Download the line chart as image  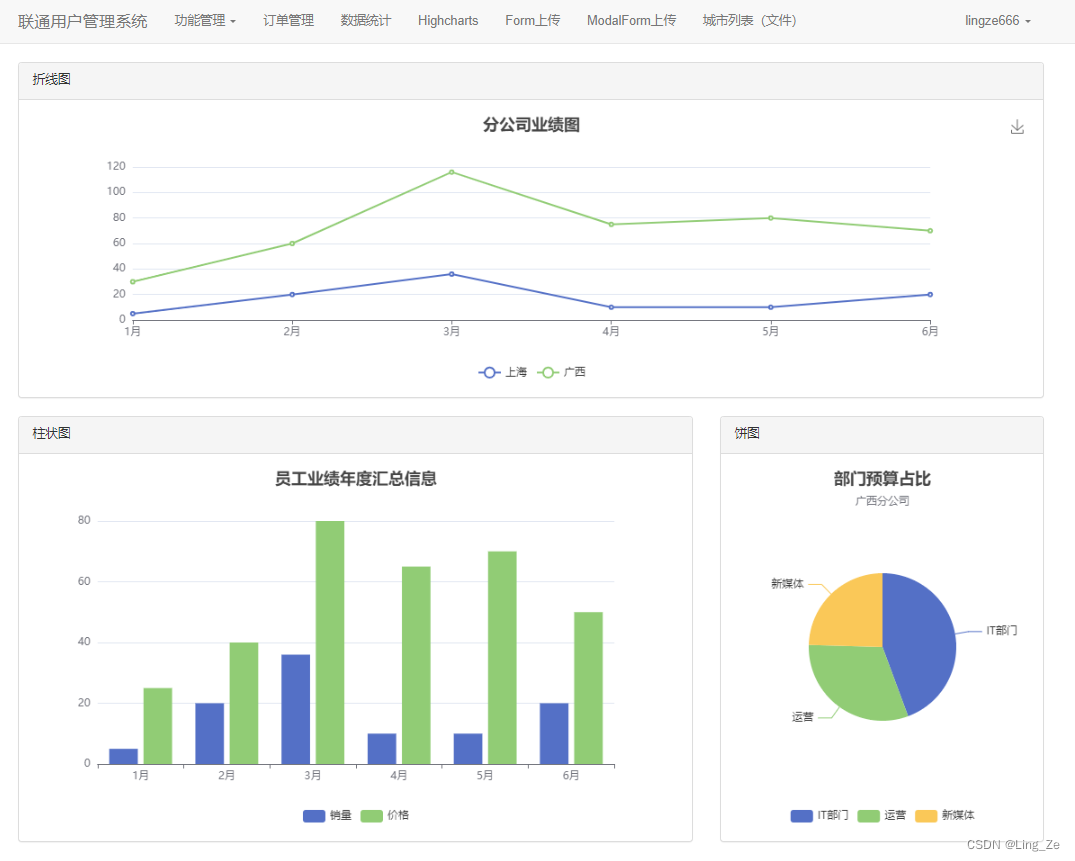[1017, 127]
